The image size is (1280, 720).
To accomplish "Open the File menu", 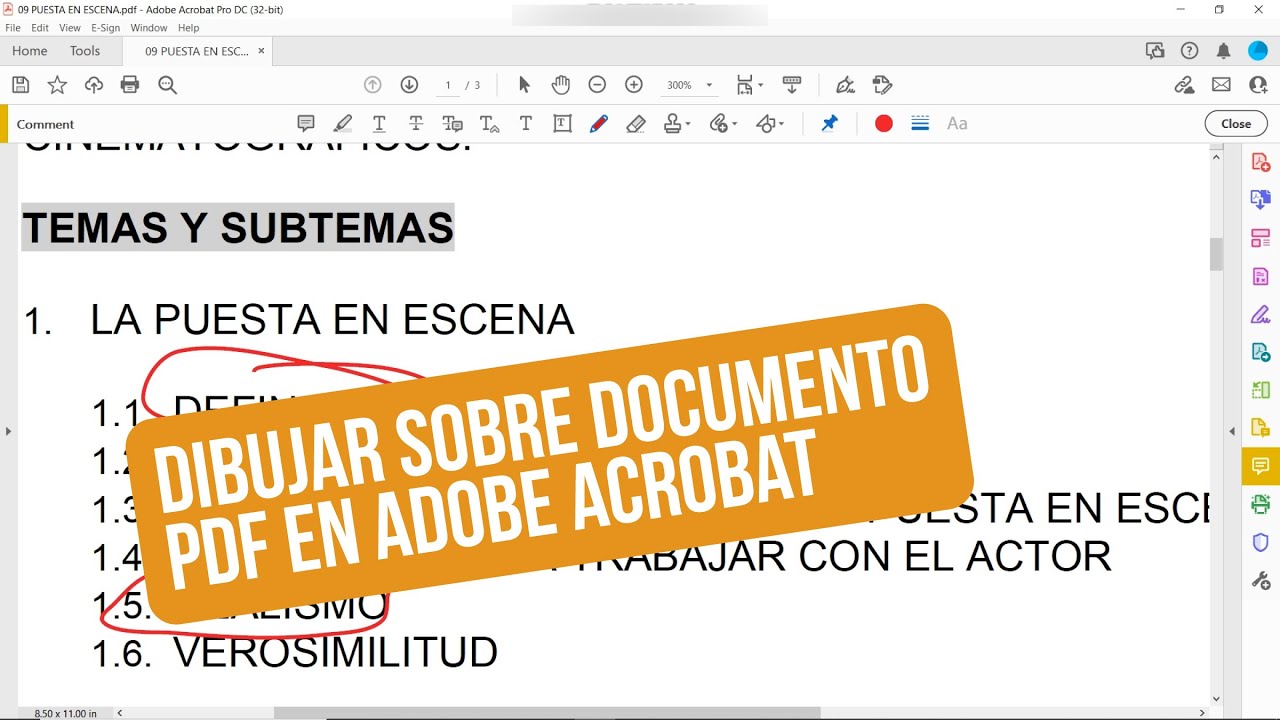I will (13, 28).
